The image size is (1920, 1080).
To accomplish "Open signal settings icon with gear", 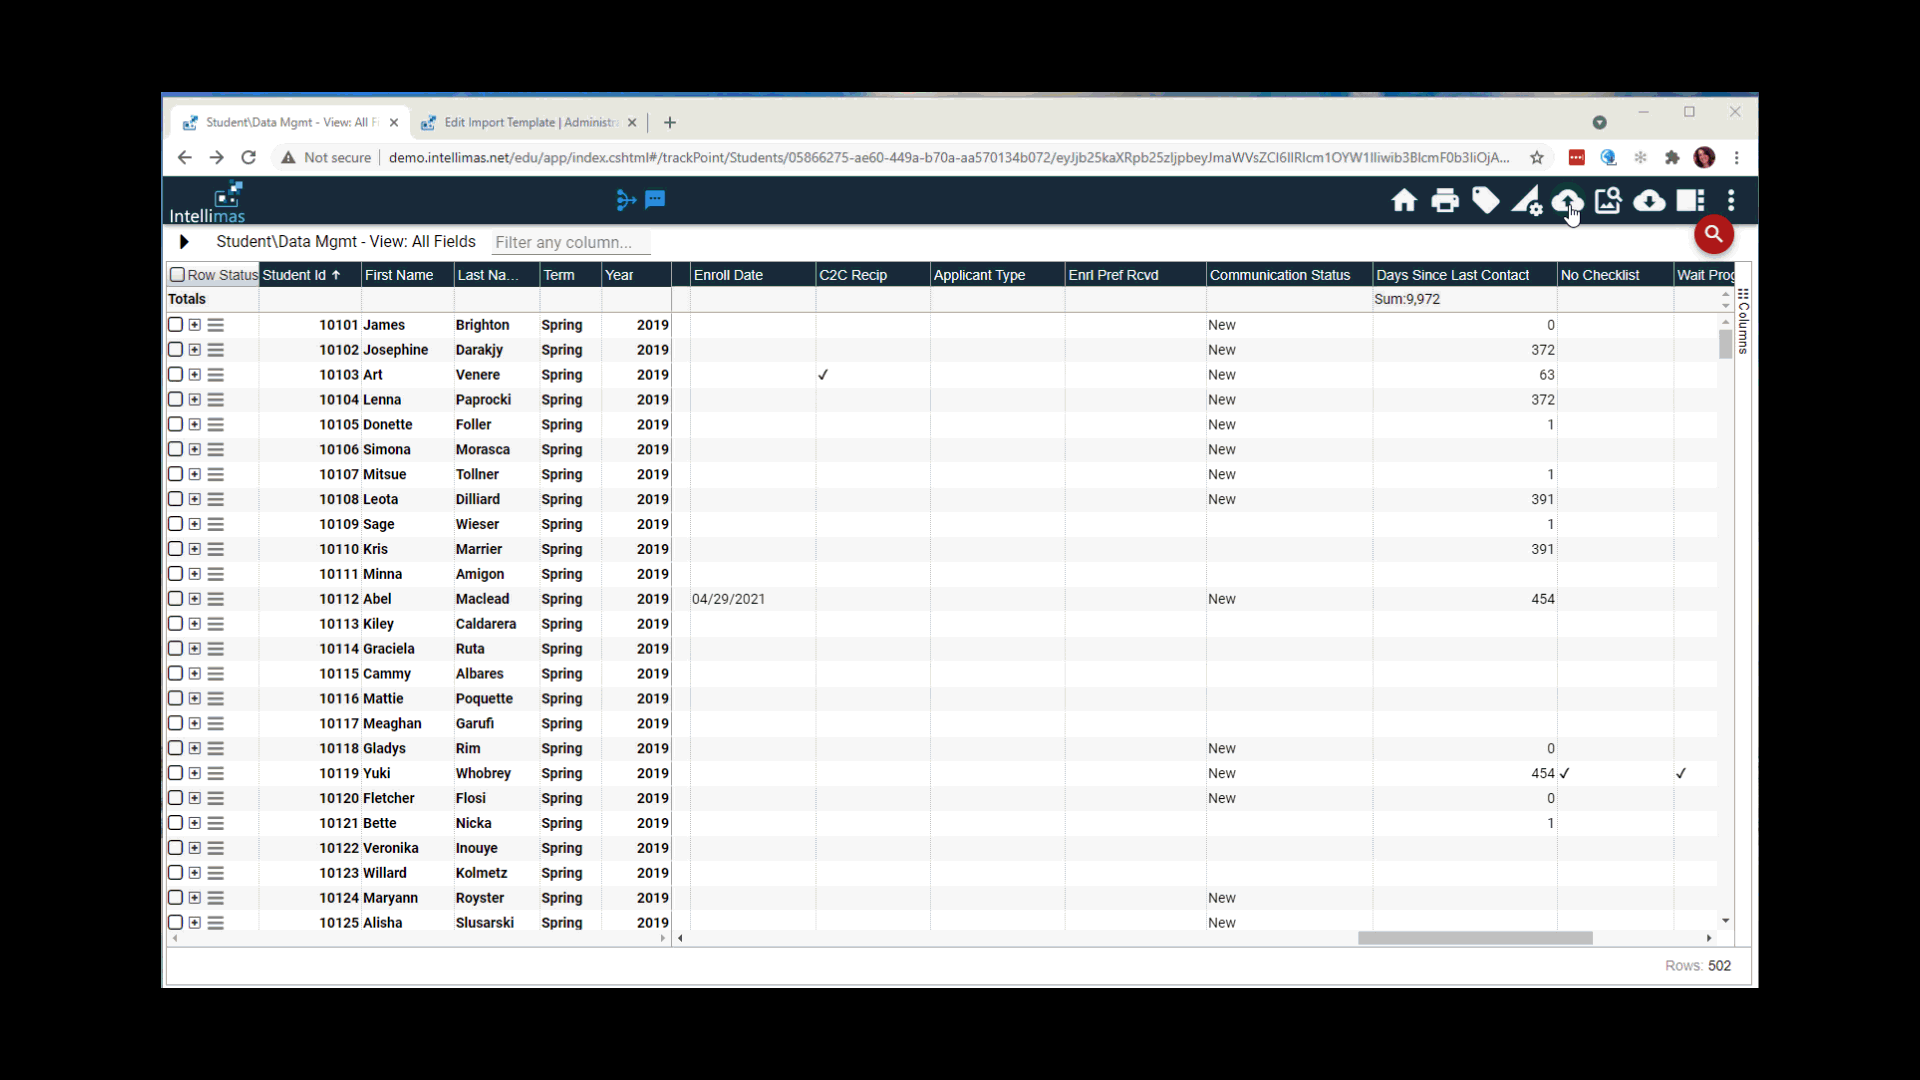I will [1527, 201].
